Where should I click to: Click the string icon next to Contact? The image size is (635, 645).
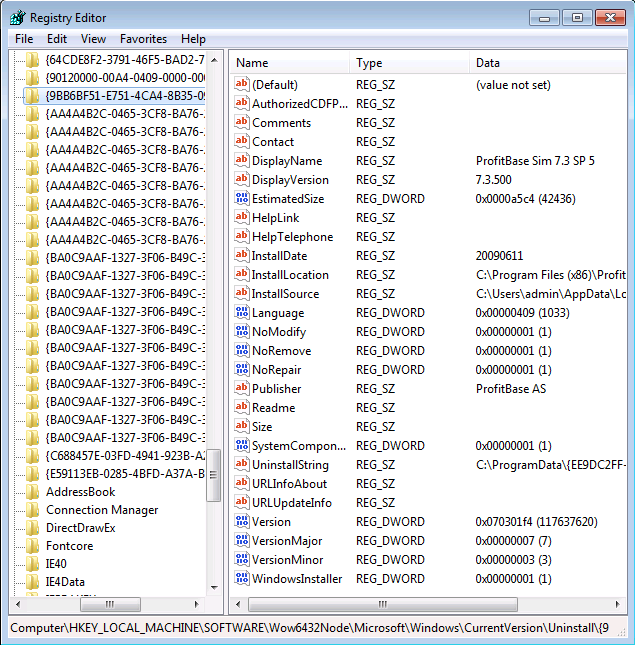(x=242, y=141)
